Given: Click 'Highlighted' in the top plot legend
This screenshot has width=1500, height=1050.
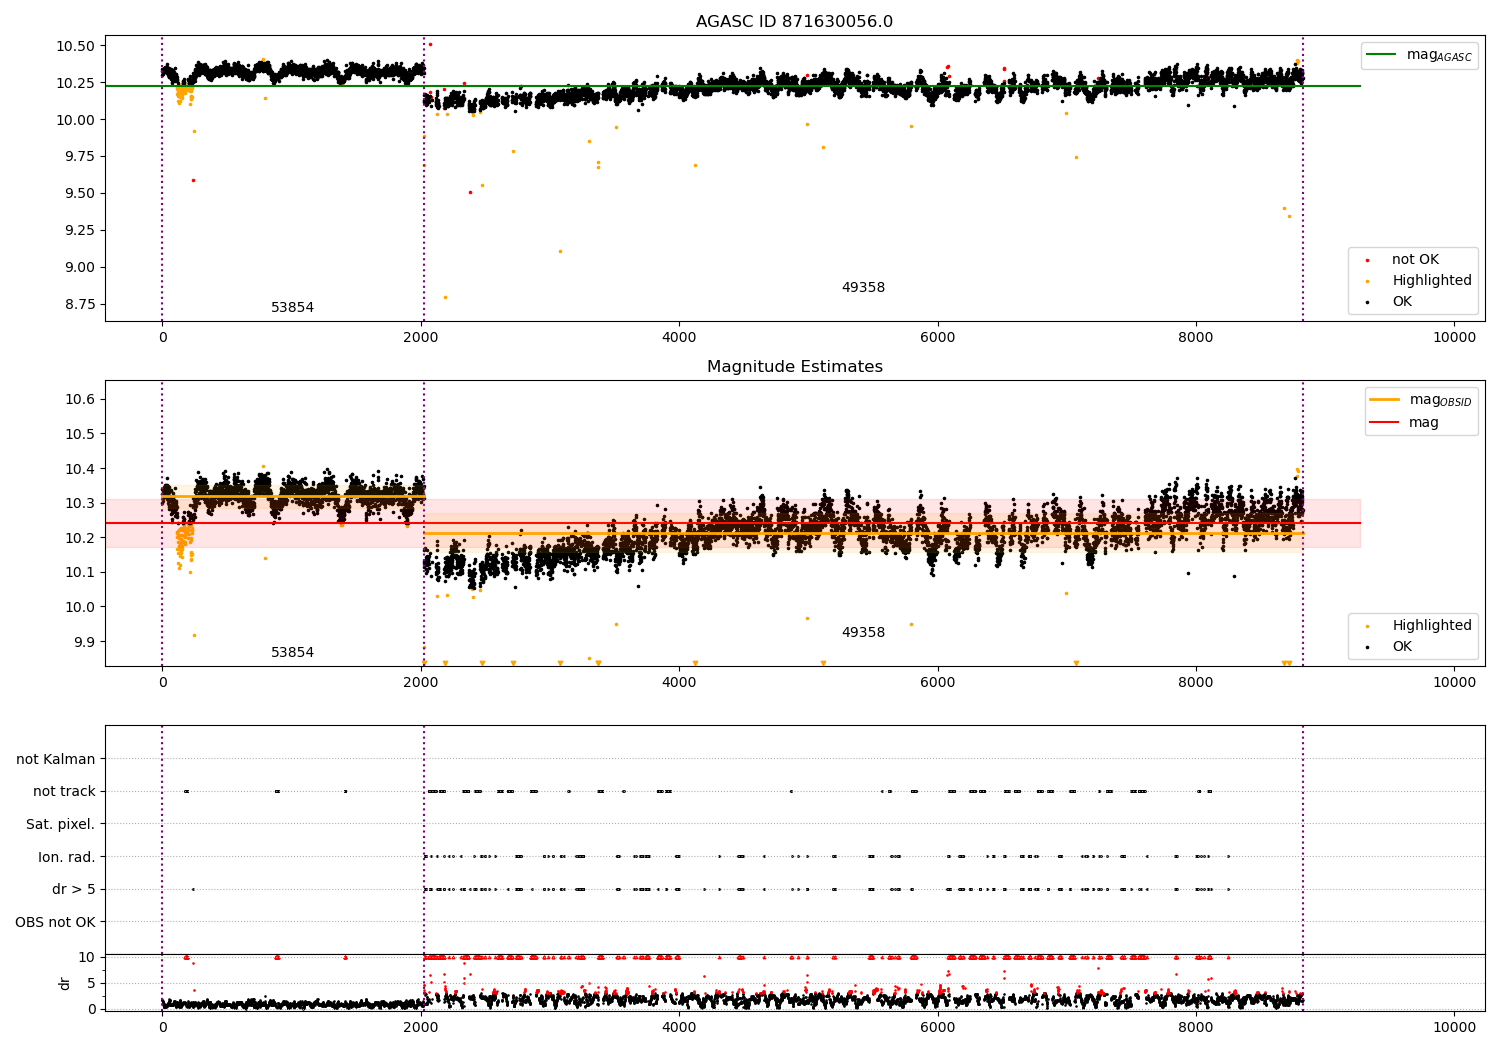Looking at the screenshot, I should click(1431, 281).
